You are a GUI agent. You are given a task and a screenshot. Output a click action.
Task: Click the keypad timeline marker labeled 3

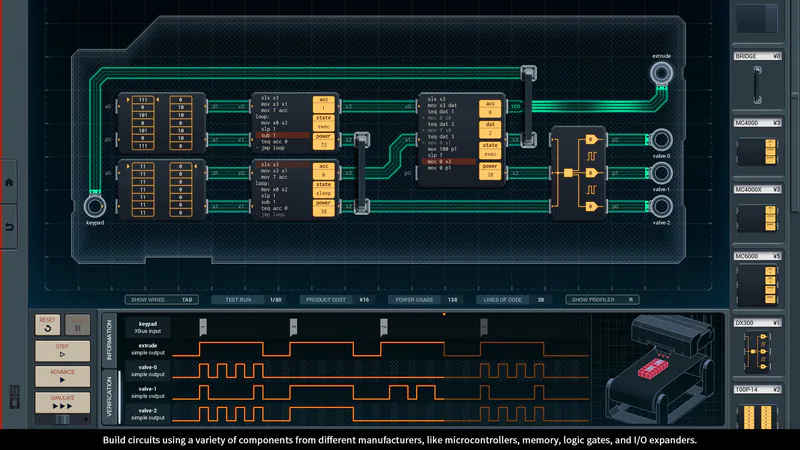tap(293, 327)
